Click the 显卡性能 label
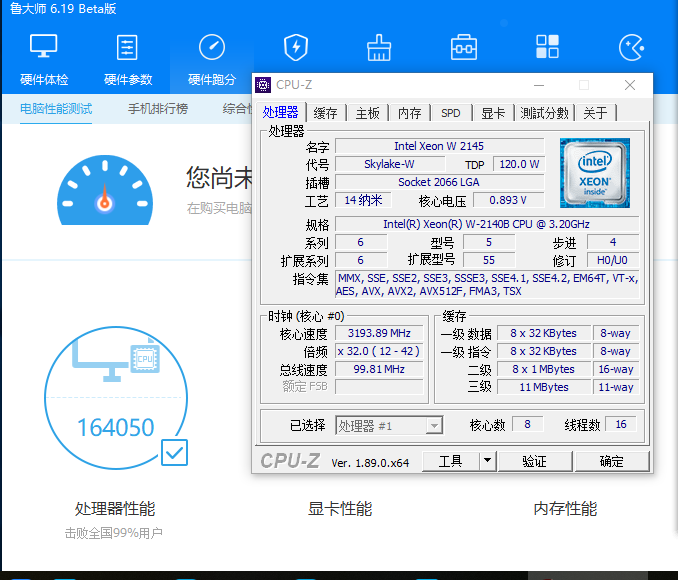The image size is (678, 580). point(340,509)
